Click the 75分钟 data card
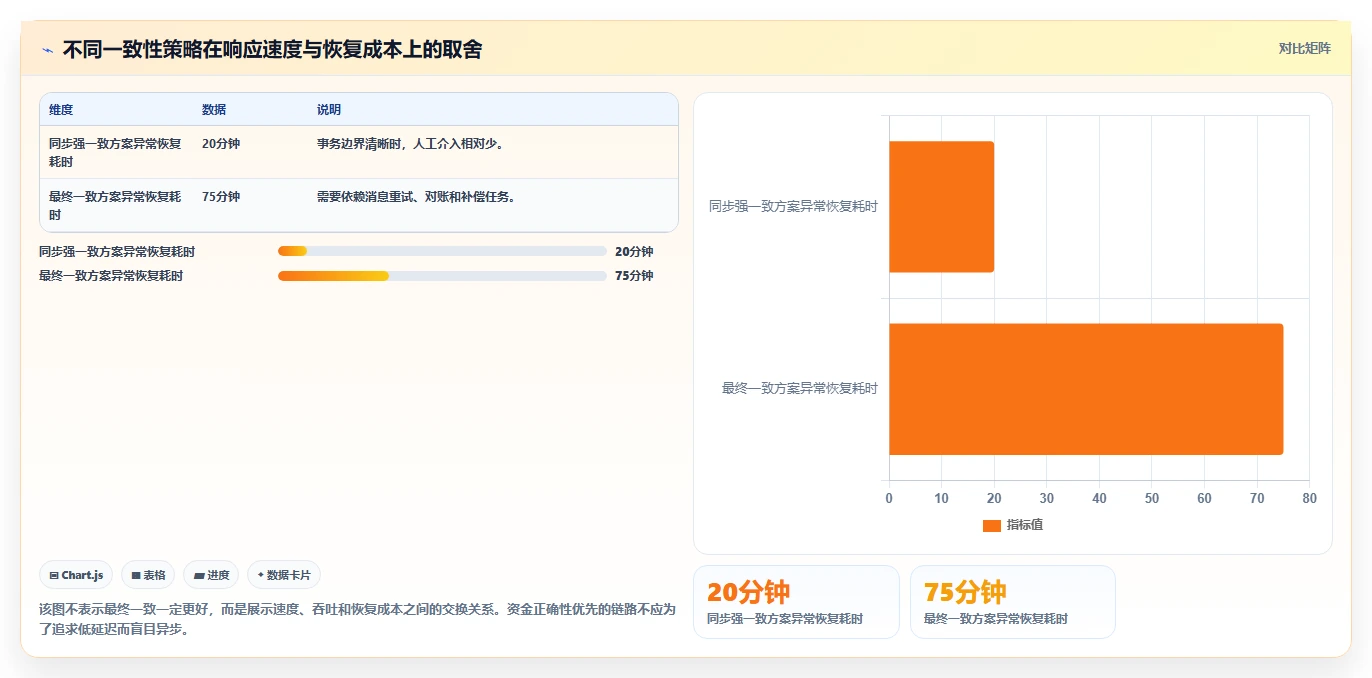 click(1012, 601)
